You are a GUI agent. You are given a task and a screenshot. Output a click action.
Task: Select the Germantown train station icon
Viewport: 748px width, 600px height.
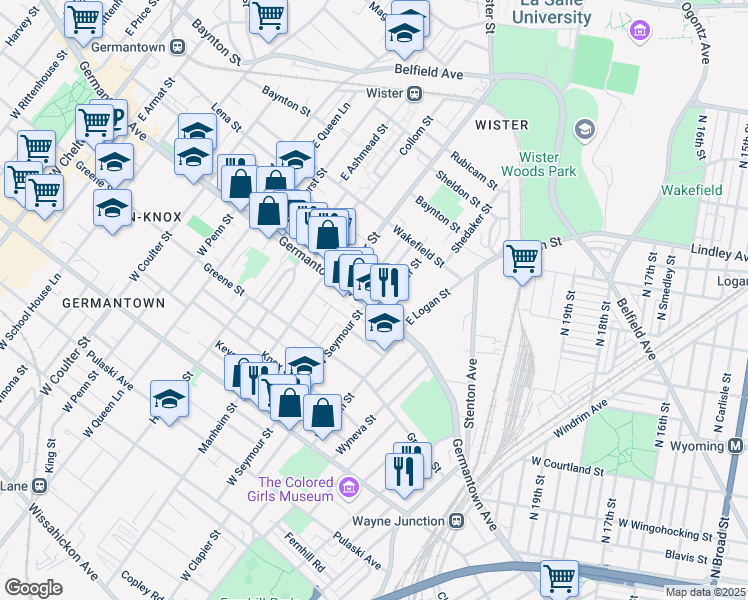(177, 46)
